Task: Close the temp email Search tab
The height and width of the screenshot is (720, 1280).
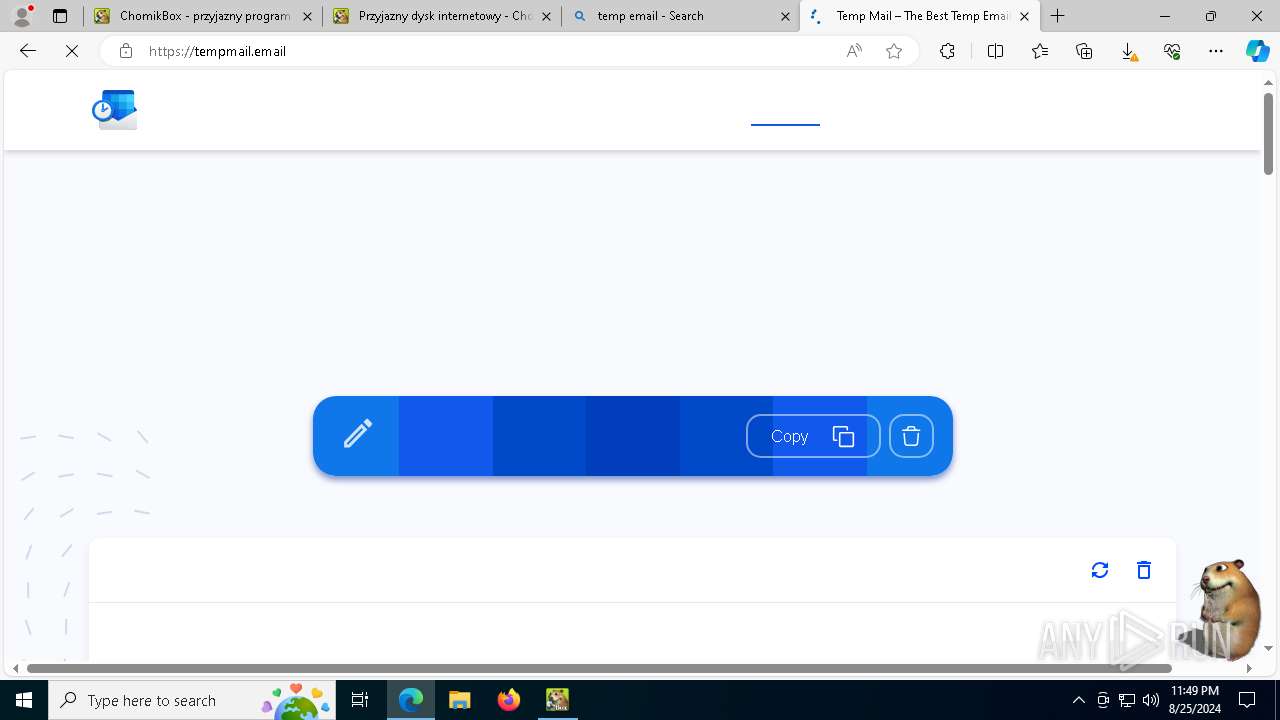Action: (x=785, y=16)
